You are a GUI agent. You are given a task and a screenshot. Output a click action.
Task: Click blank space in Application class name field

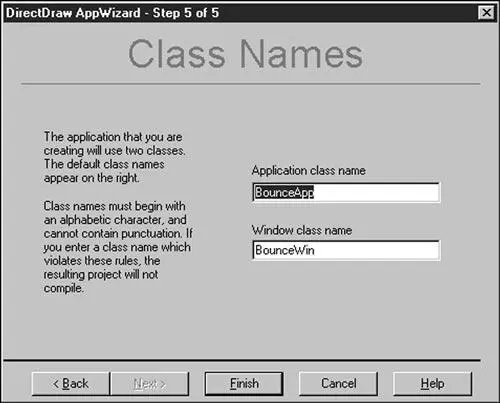pos(377,192)
